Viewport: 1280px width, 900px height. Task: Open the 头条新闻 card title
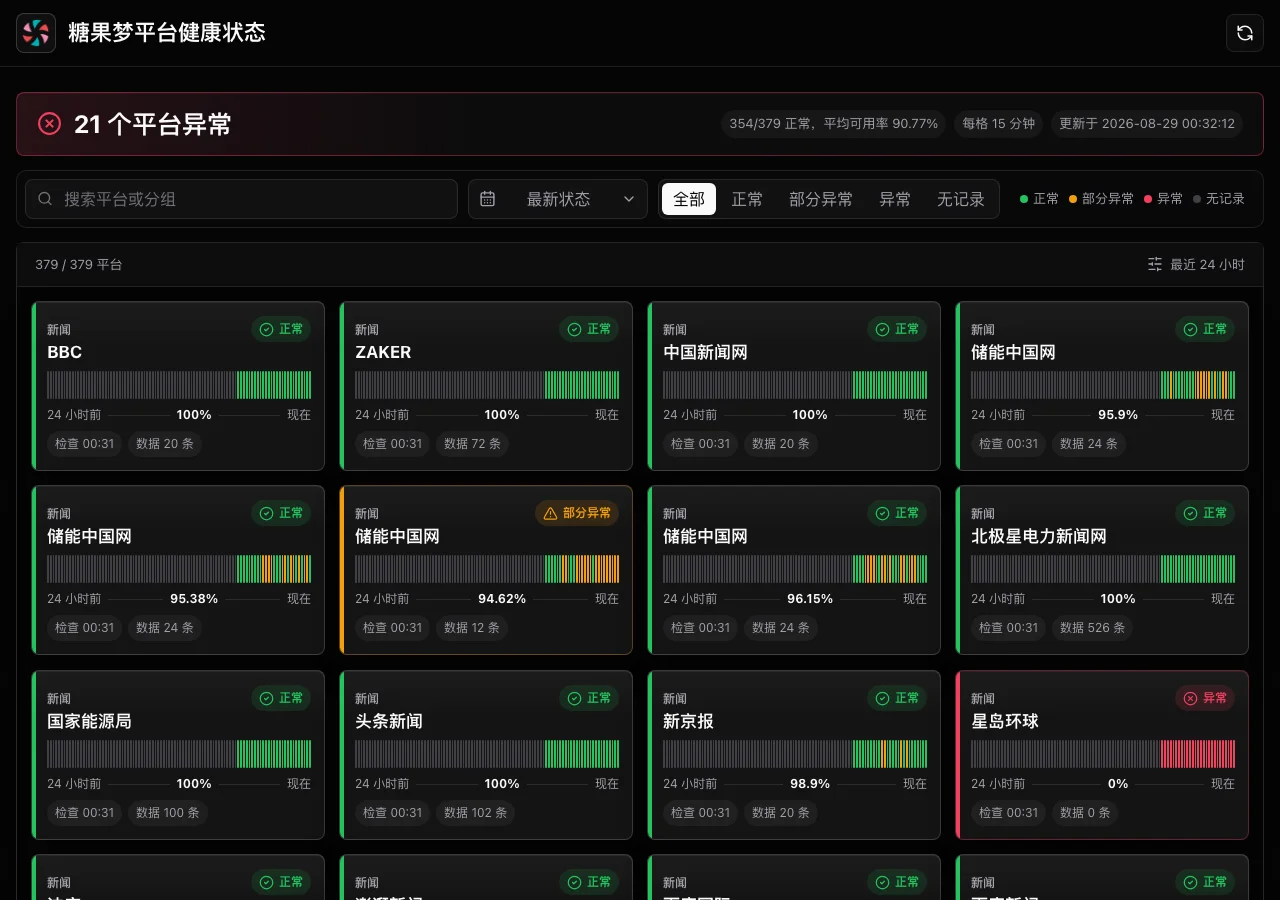[x=389, y=721]
